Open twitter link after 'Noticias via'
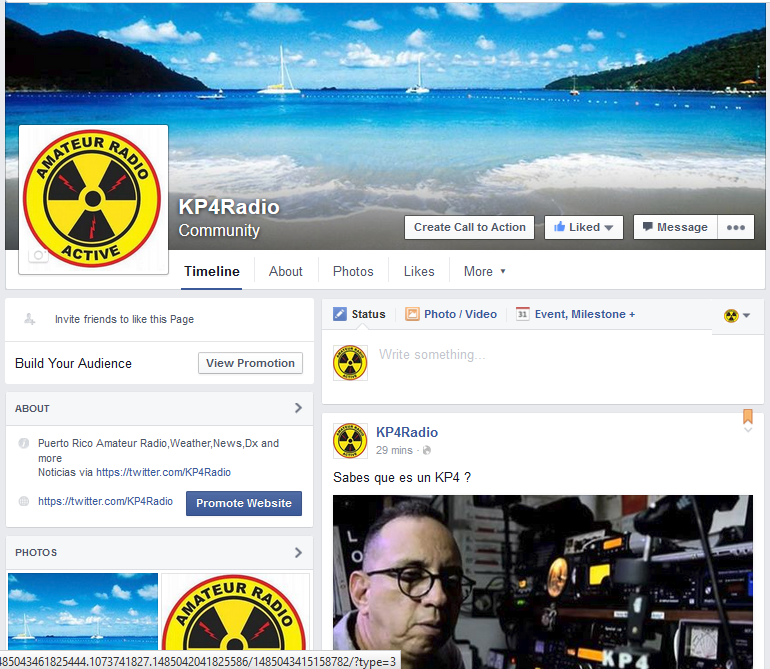 (164, 472)
